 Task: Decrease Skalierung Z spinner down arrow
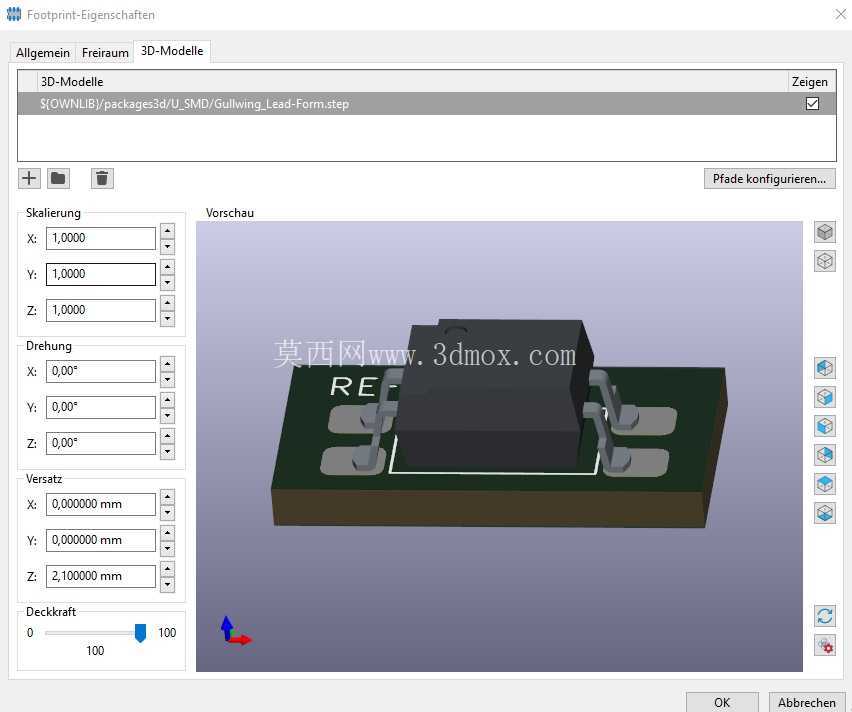167,318
